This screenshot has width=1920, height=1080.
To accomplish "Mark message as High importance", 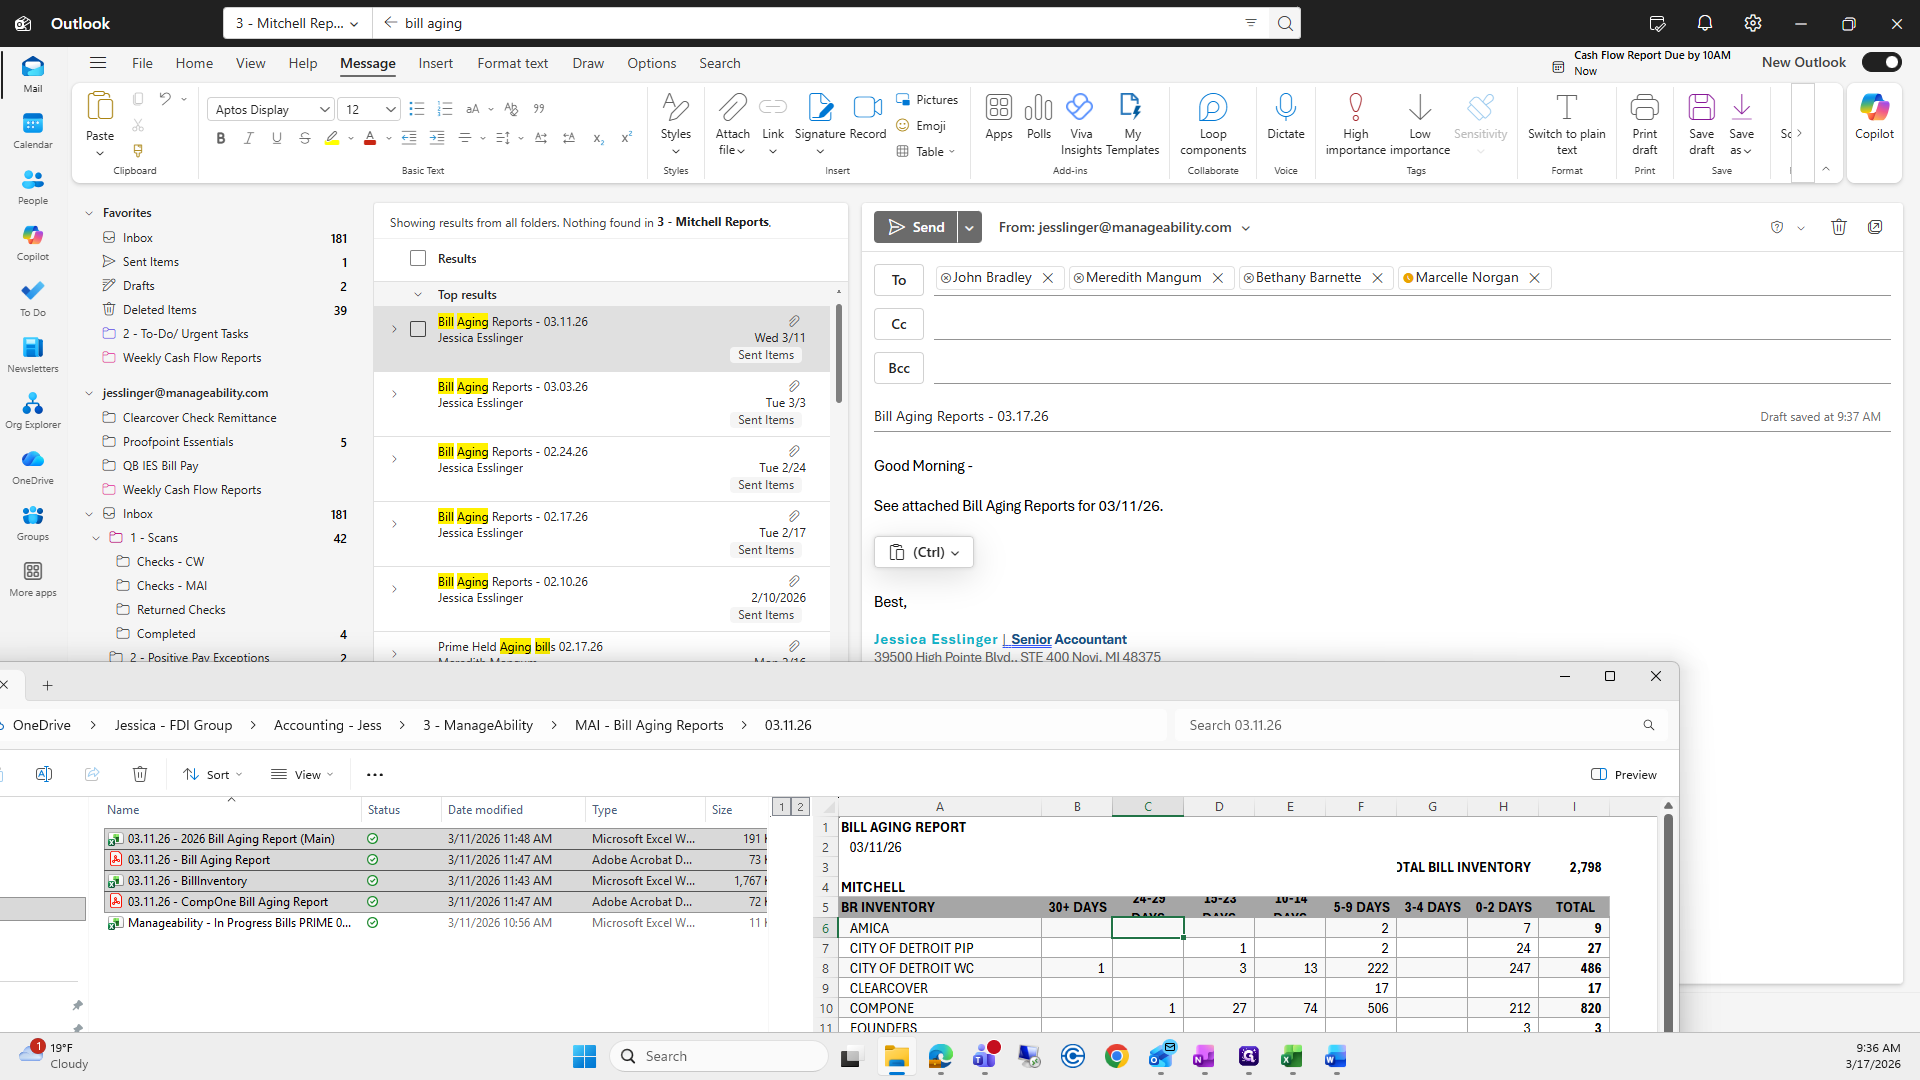I will 1355,108.
